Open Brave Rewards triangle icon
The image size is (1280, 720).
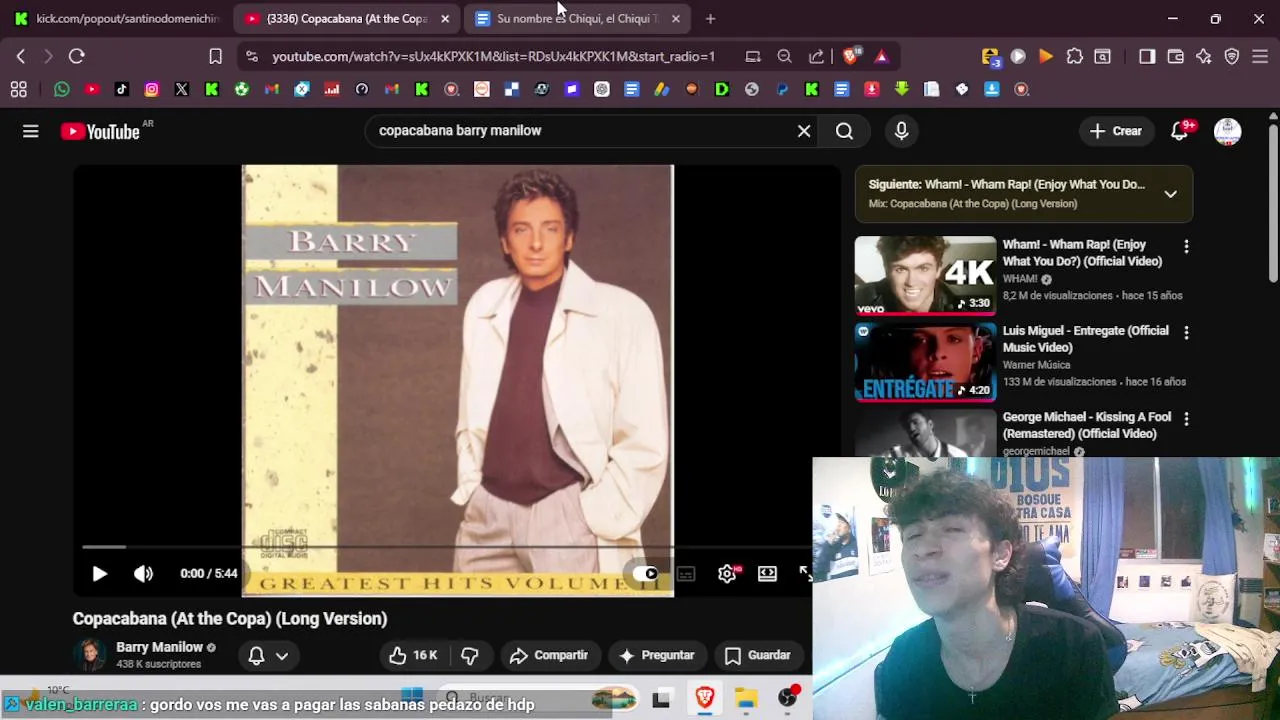[881, 57]
